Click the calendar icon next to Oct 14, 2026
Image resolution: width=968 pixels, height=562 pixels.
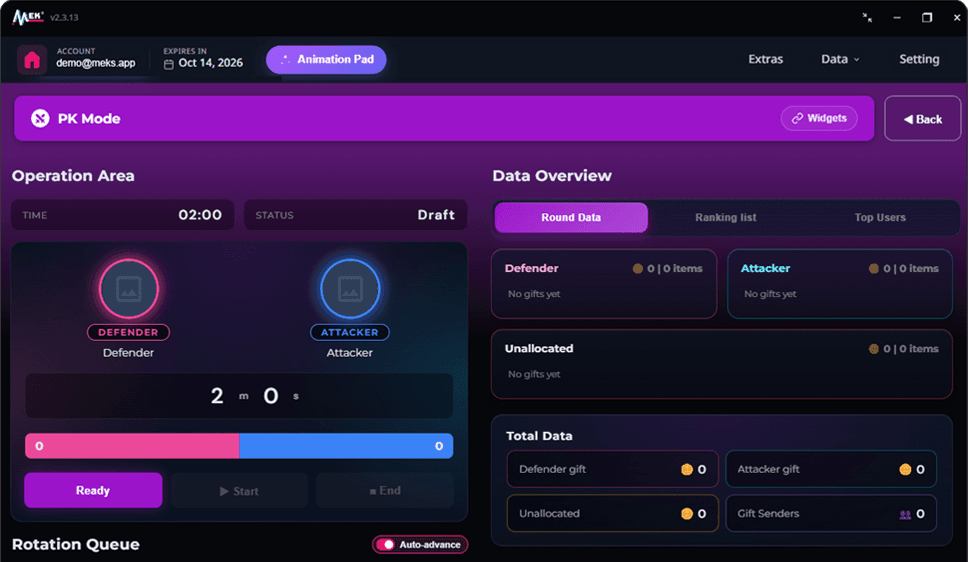pyautogui.click(x=169, y=64)
